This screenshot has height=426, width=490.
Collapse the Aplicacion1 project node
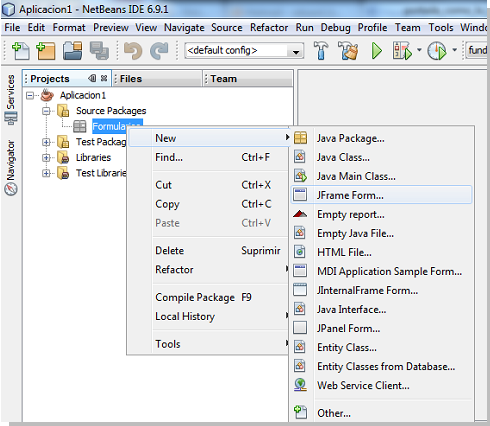coord(30,96)
